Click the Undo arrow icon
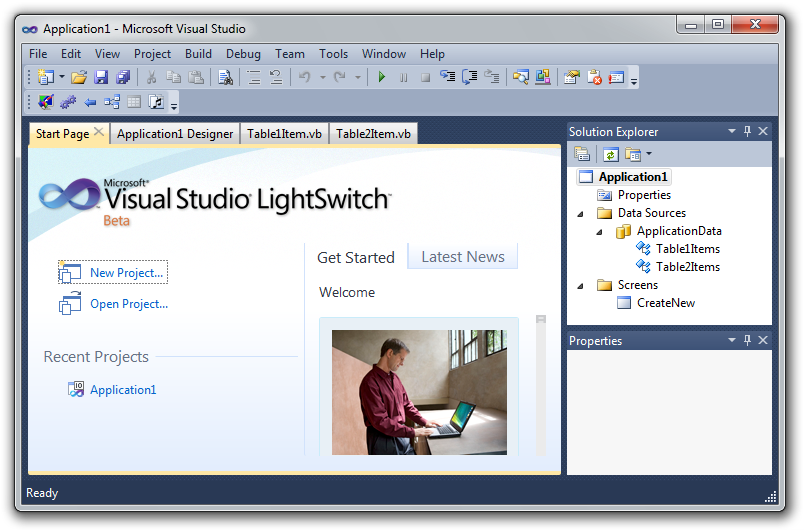The width and height of the screenshot is (804, 530). (305, 77)
